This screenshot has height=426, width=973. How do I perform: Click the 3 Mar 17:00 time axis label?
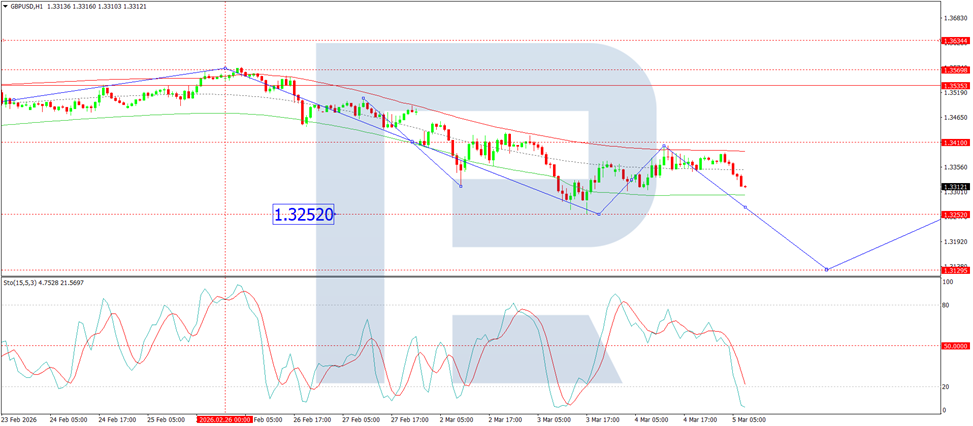pyautogui.click(x=601, y=420)
